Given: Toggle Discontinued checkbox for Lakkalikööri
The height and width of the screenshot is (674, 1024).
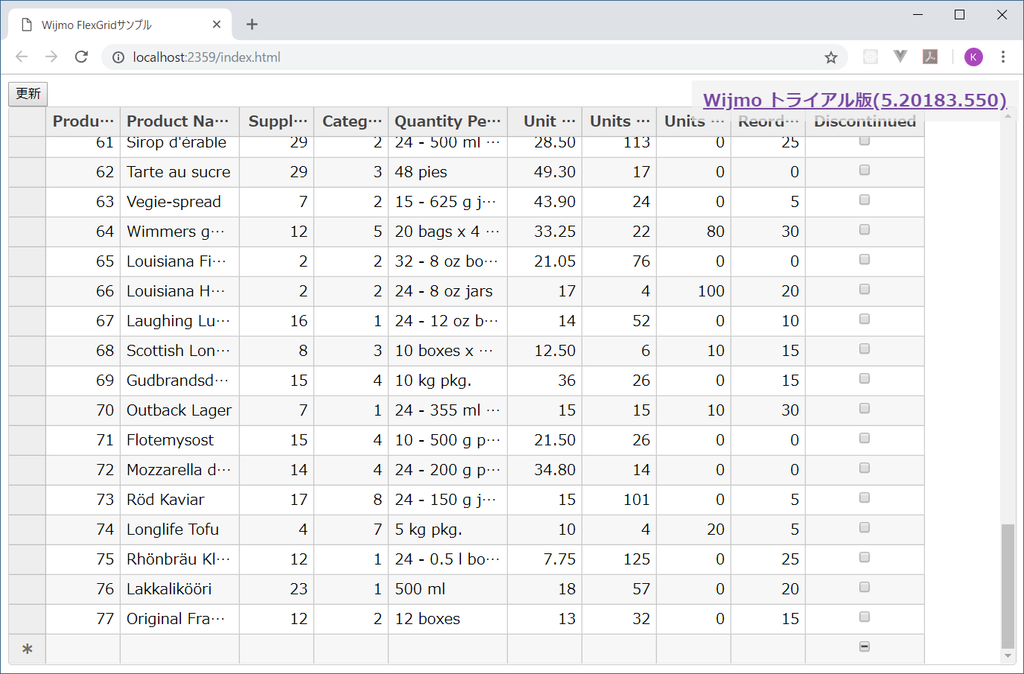Looking at the screenshot, I should (x=864, y=587).
